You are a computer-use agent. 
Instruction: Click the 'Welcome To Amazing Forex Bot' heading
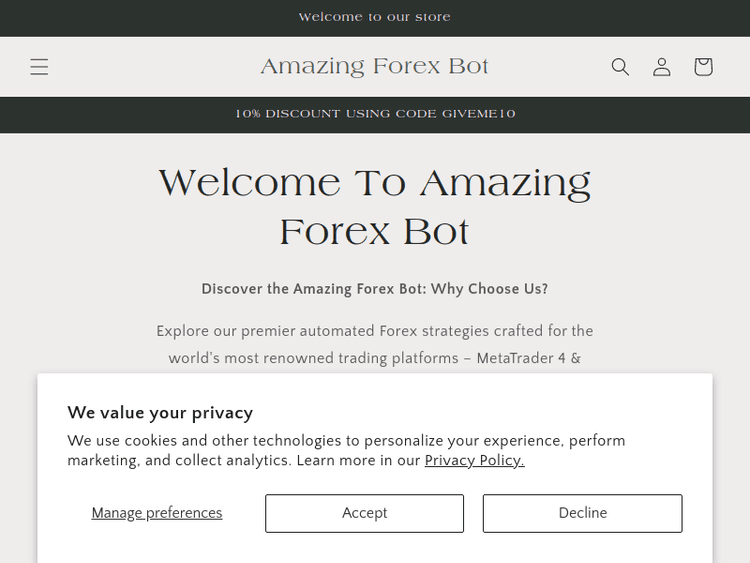[375, 207]
